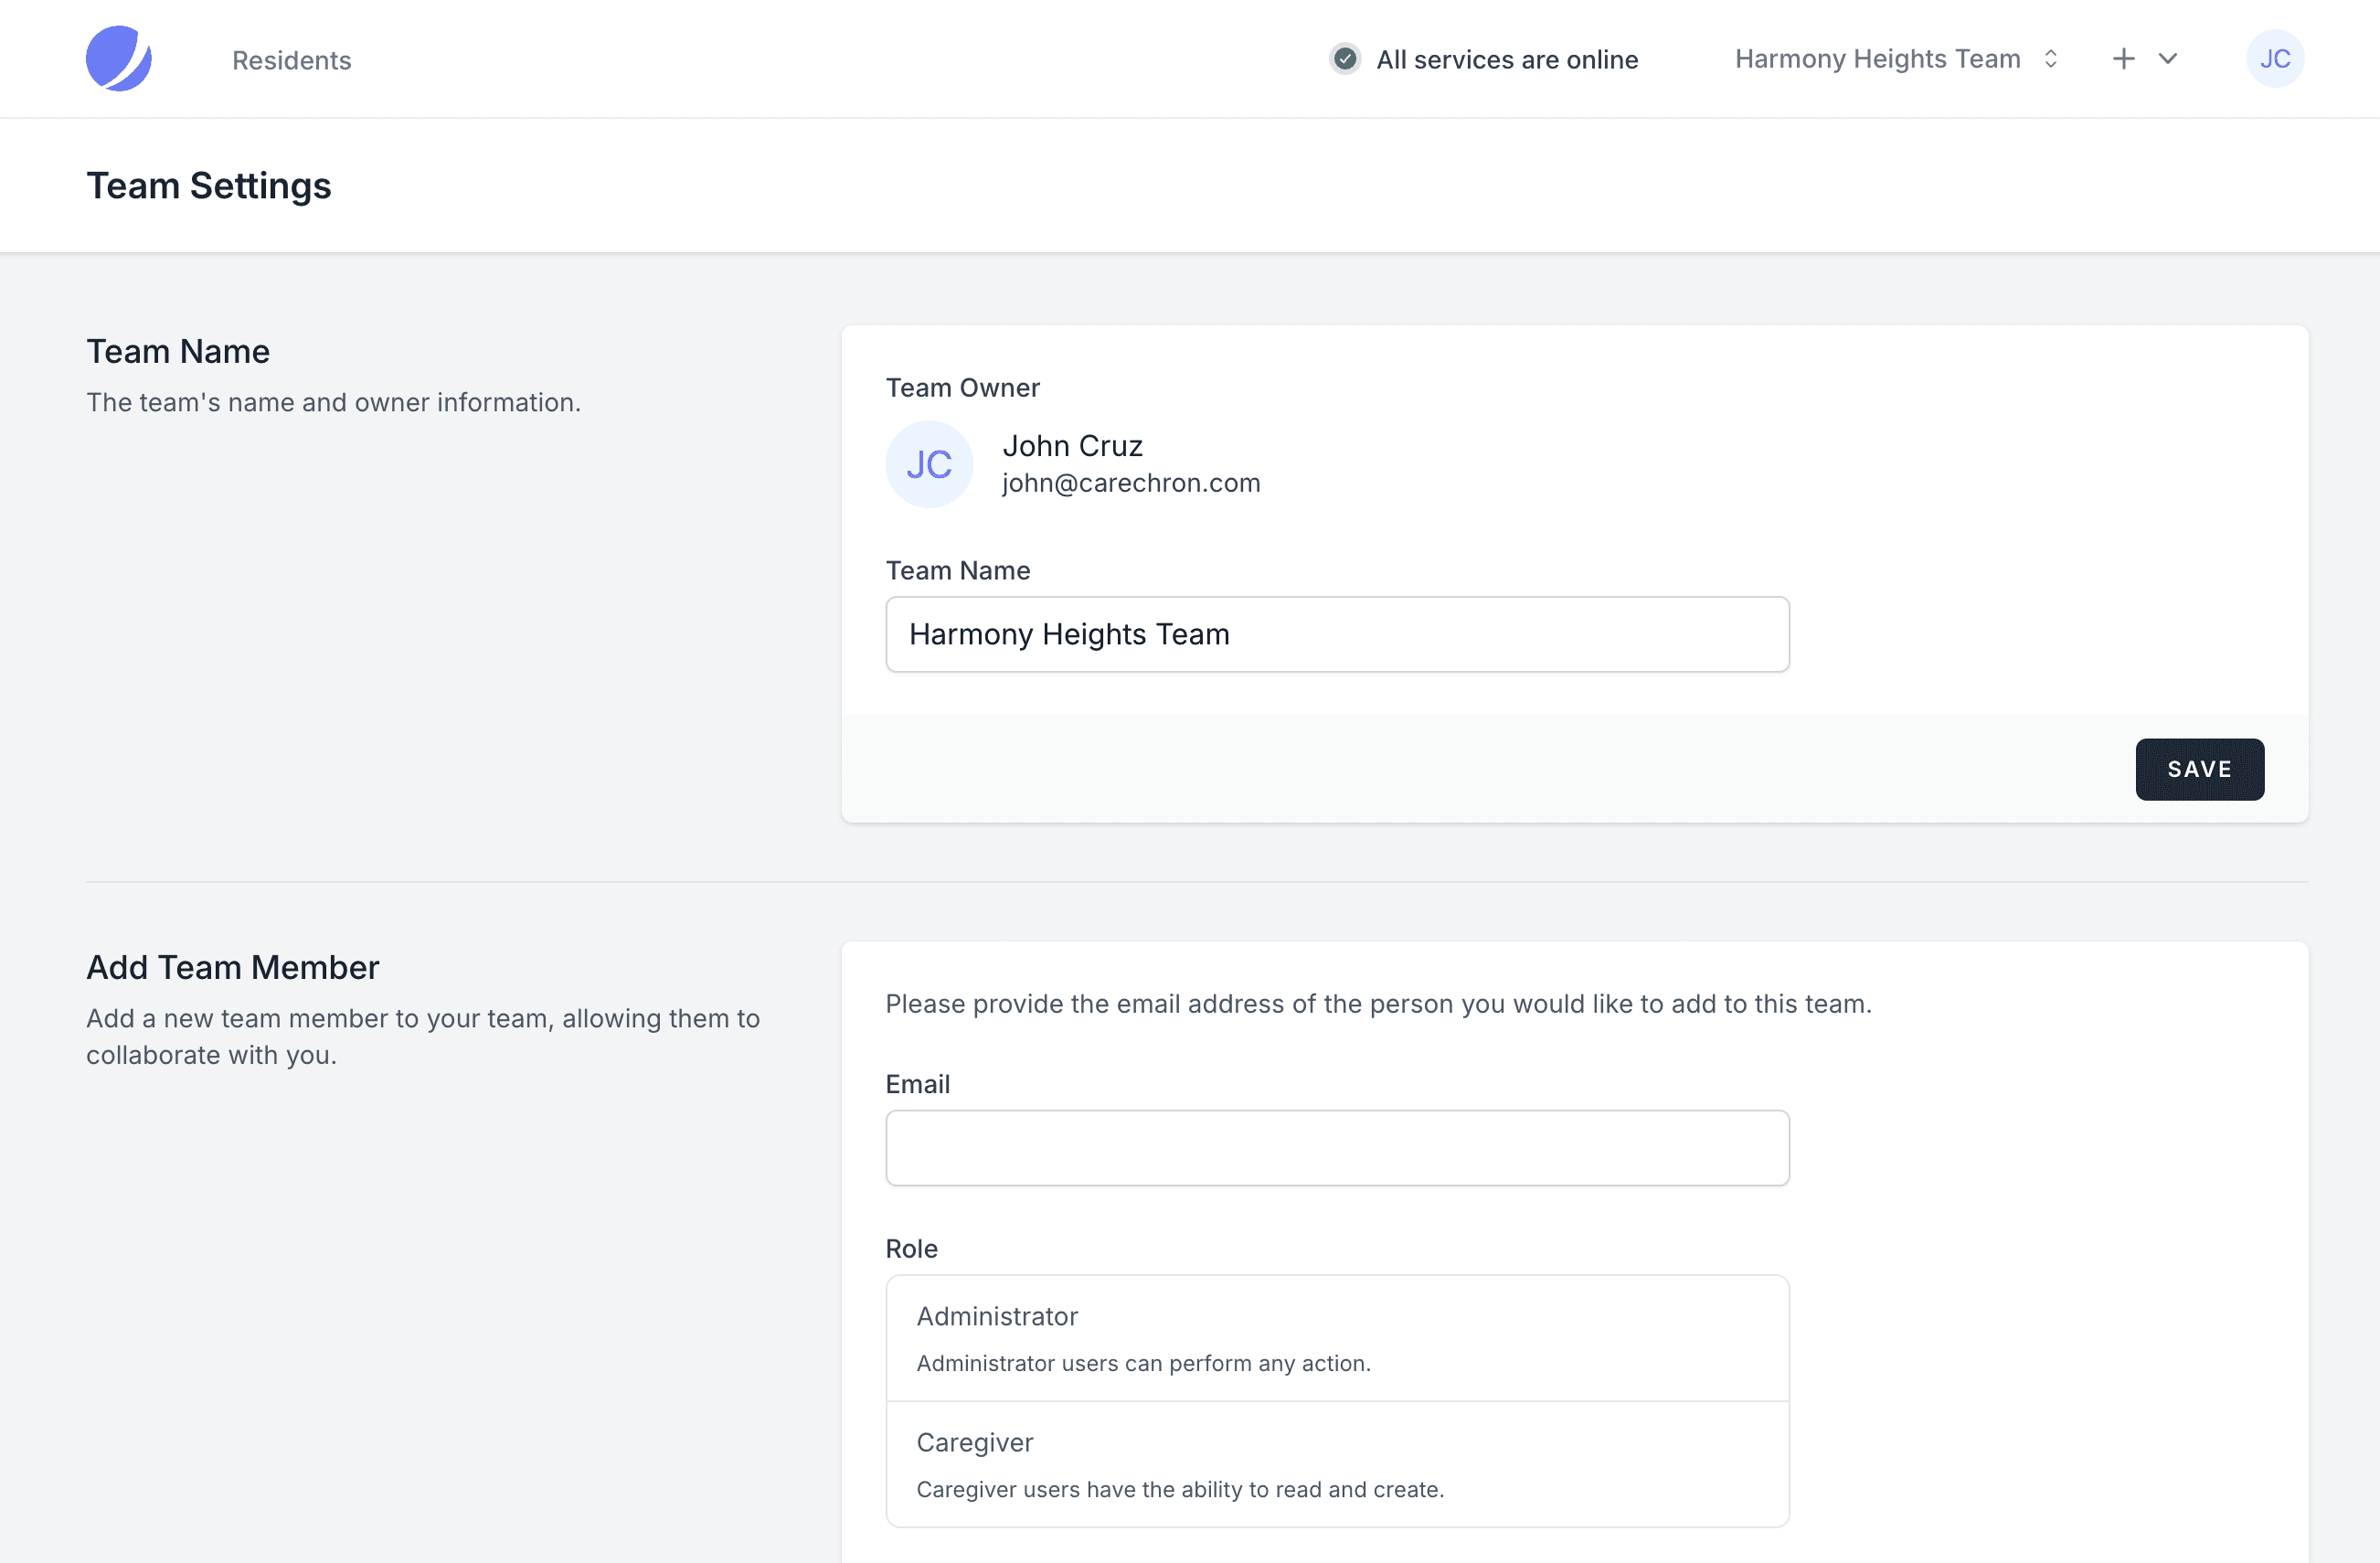Click the "All services are online" status text

[1507, 60]
